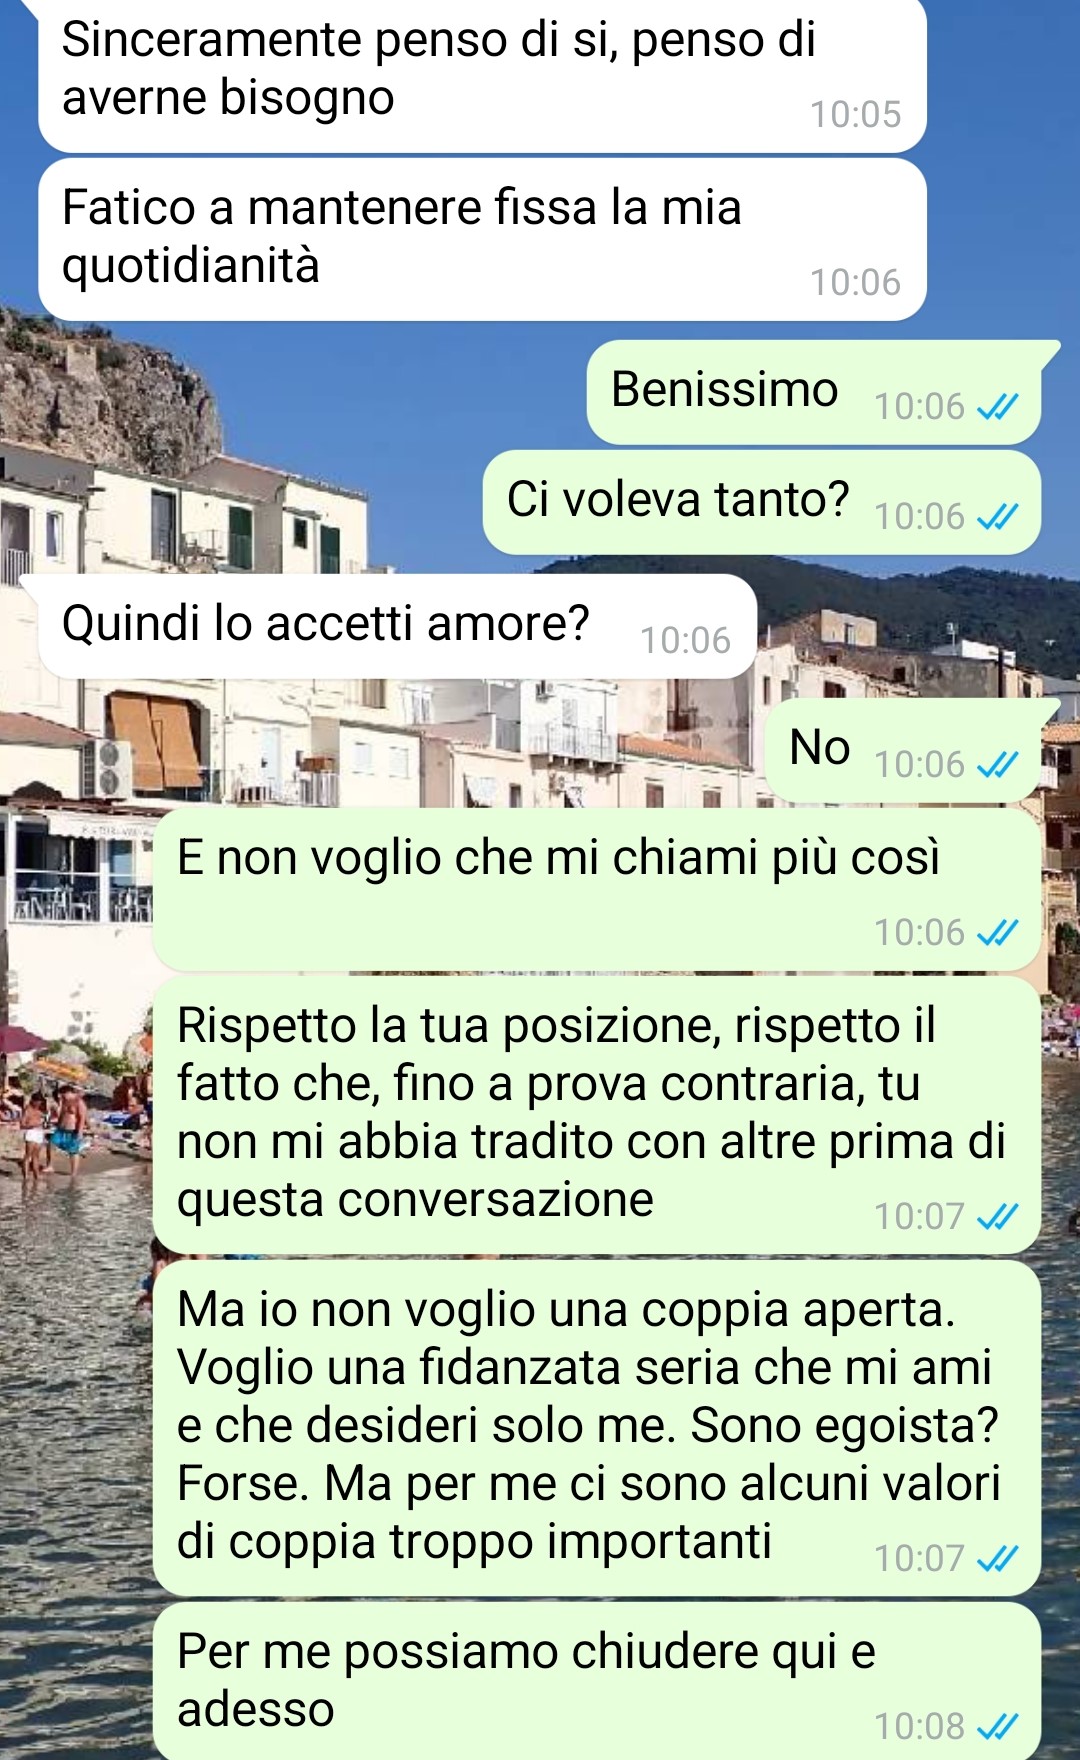Tap the double-check read receipt on 'Benissimo'
The height and width of the screenshot is (1760, 1080).
(x=997, y=407)
